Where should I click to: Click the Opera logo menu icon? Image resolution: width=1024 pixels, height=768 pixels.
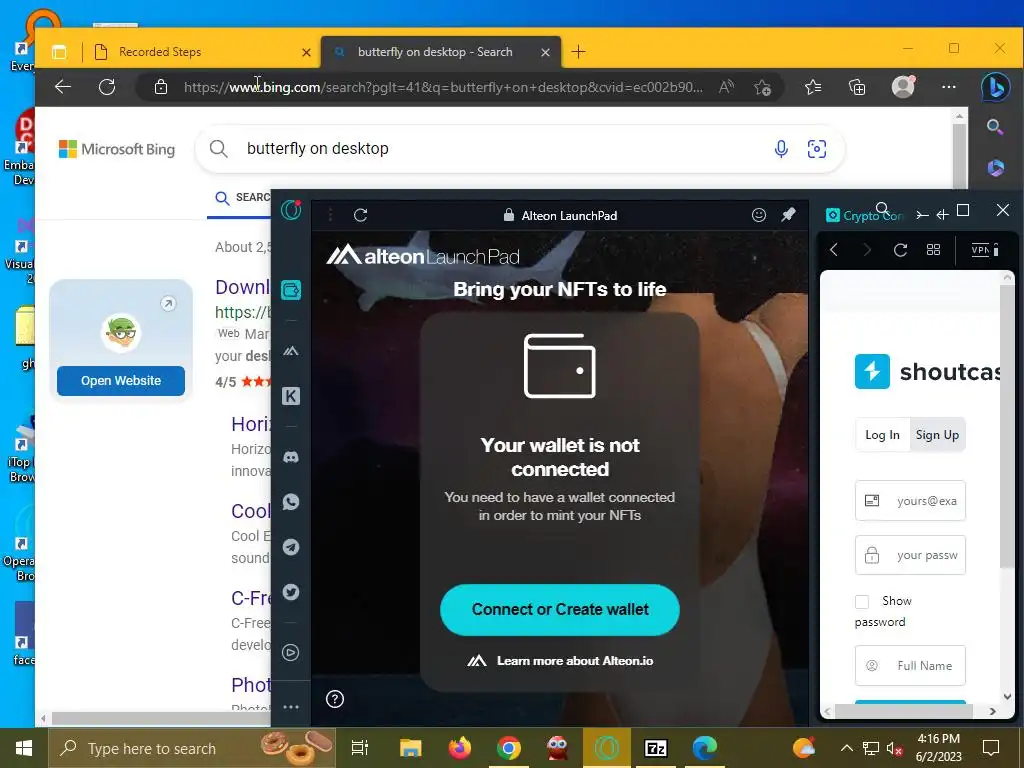tap(291, 210)
